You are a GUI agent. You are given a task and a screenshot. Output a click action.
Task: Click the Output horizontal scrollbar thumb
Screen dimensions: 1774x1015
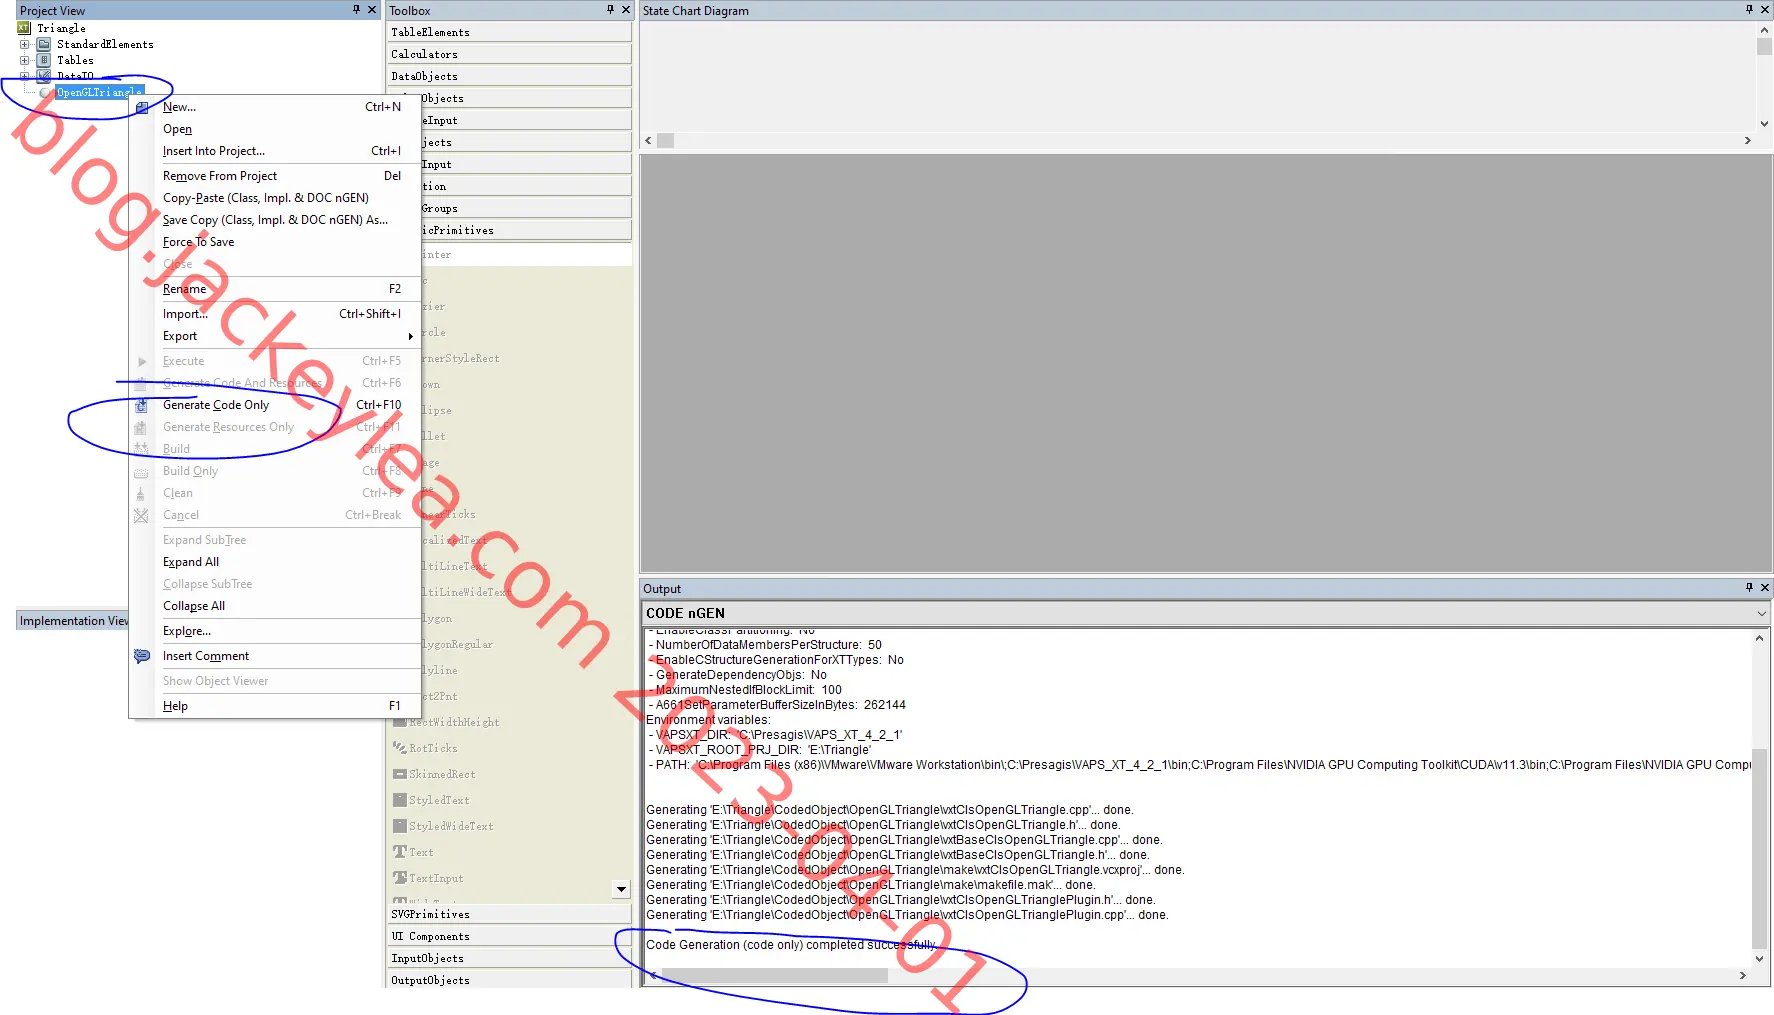(x=774, y=975)
